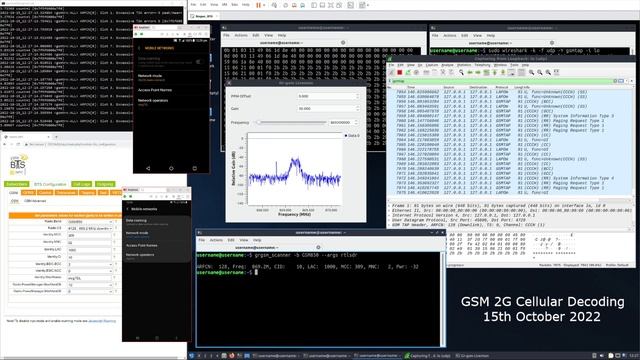
Task: Zoom in on Wireshark packet text
Action: pos(531,72)
